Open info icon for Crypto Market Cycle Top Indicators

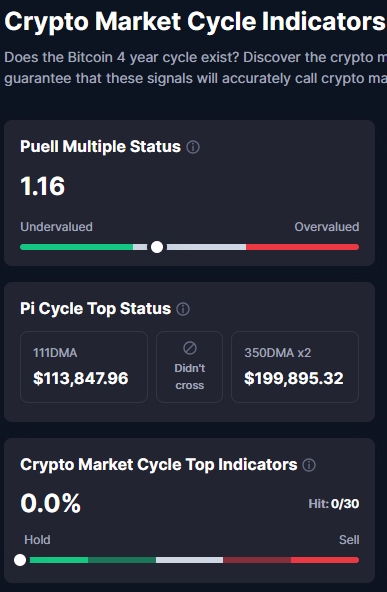(x=309, y=465)
